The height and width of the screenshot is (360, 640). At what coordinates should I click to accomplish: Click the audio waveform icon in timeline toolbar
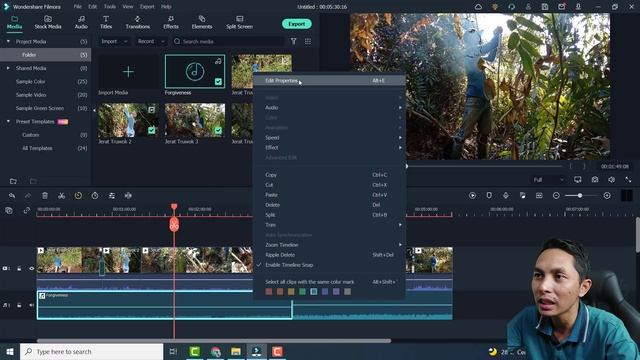pos(128,196)
